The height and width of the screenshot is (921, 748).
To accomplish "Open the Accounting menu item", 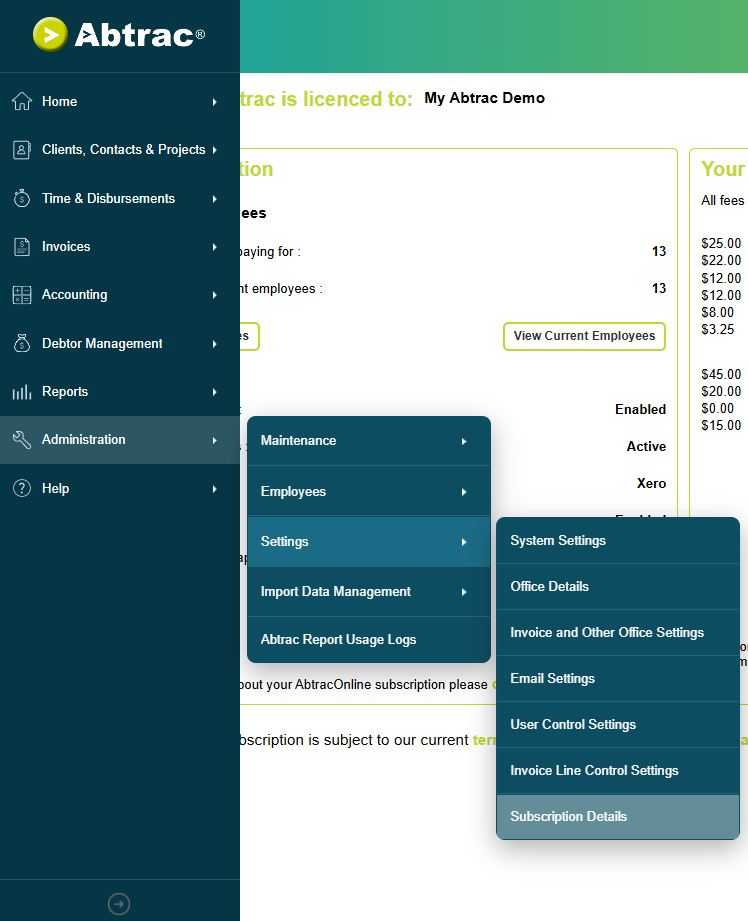I will (x=120, y=295).
